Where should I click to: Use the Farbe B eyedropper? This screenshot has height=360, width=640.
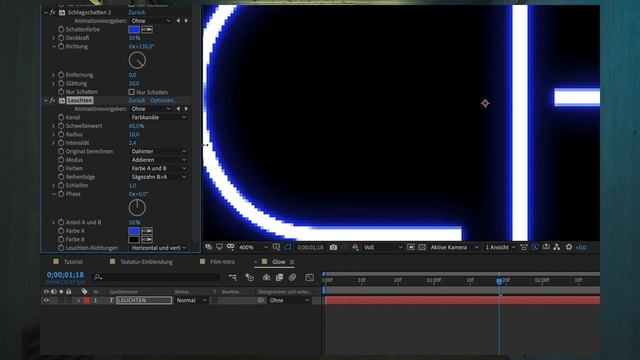pyautogui.click(x=147, y=240)
